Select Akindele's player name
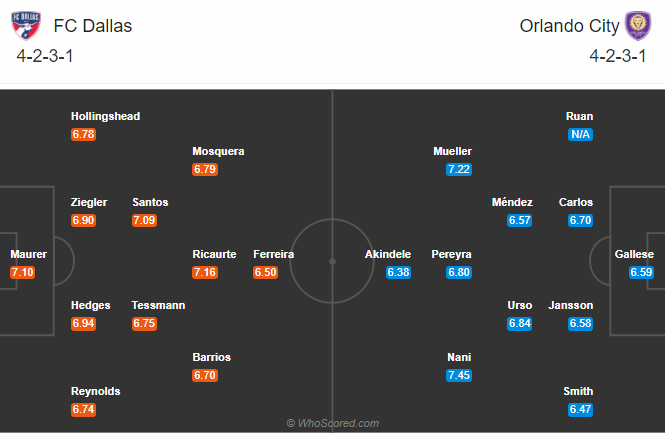Image resolution: width=665 pixels, height=433 pixels. click(x=390, y=254)
